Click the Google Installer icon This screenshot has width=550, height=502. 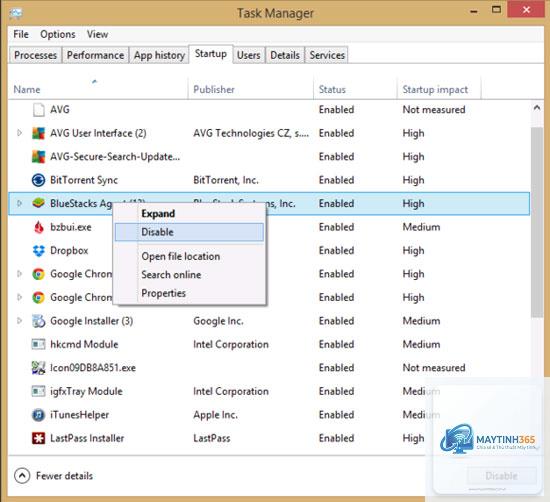tap(39, 321)
